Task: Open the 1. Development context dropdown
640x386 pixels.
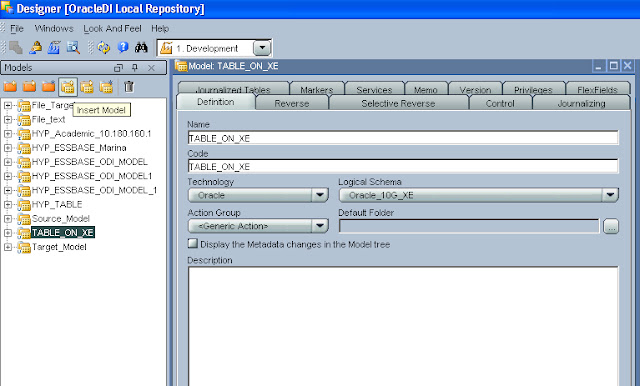Action: (262, 48)
